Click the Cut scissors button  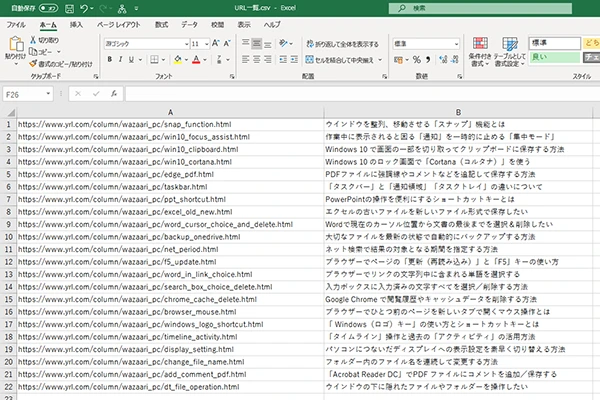(44, 40)
